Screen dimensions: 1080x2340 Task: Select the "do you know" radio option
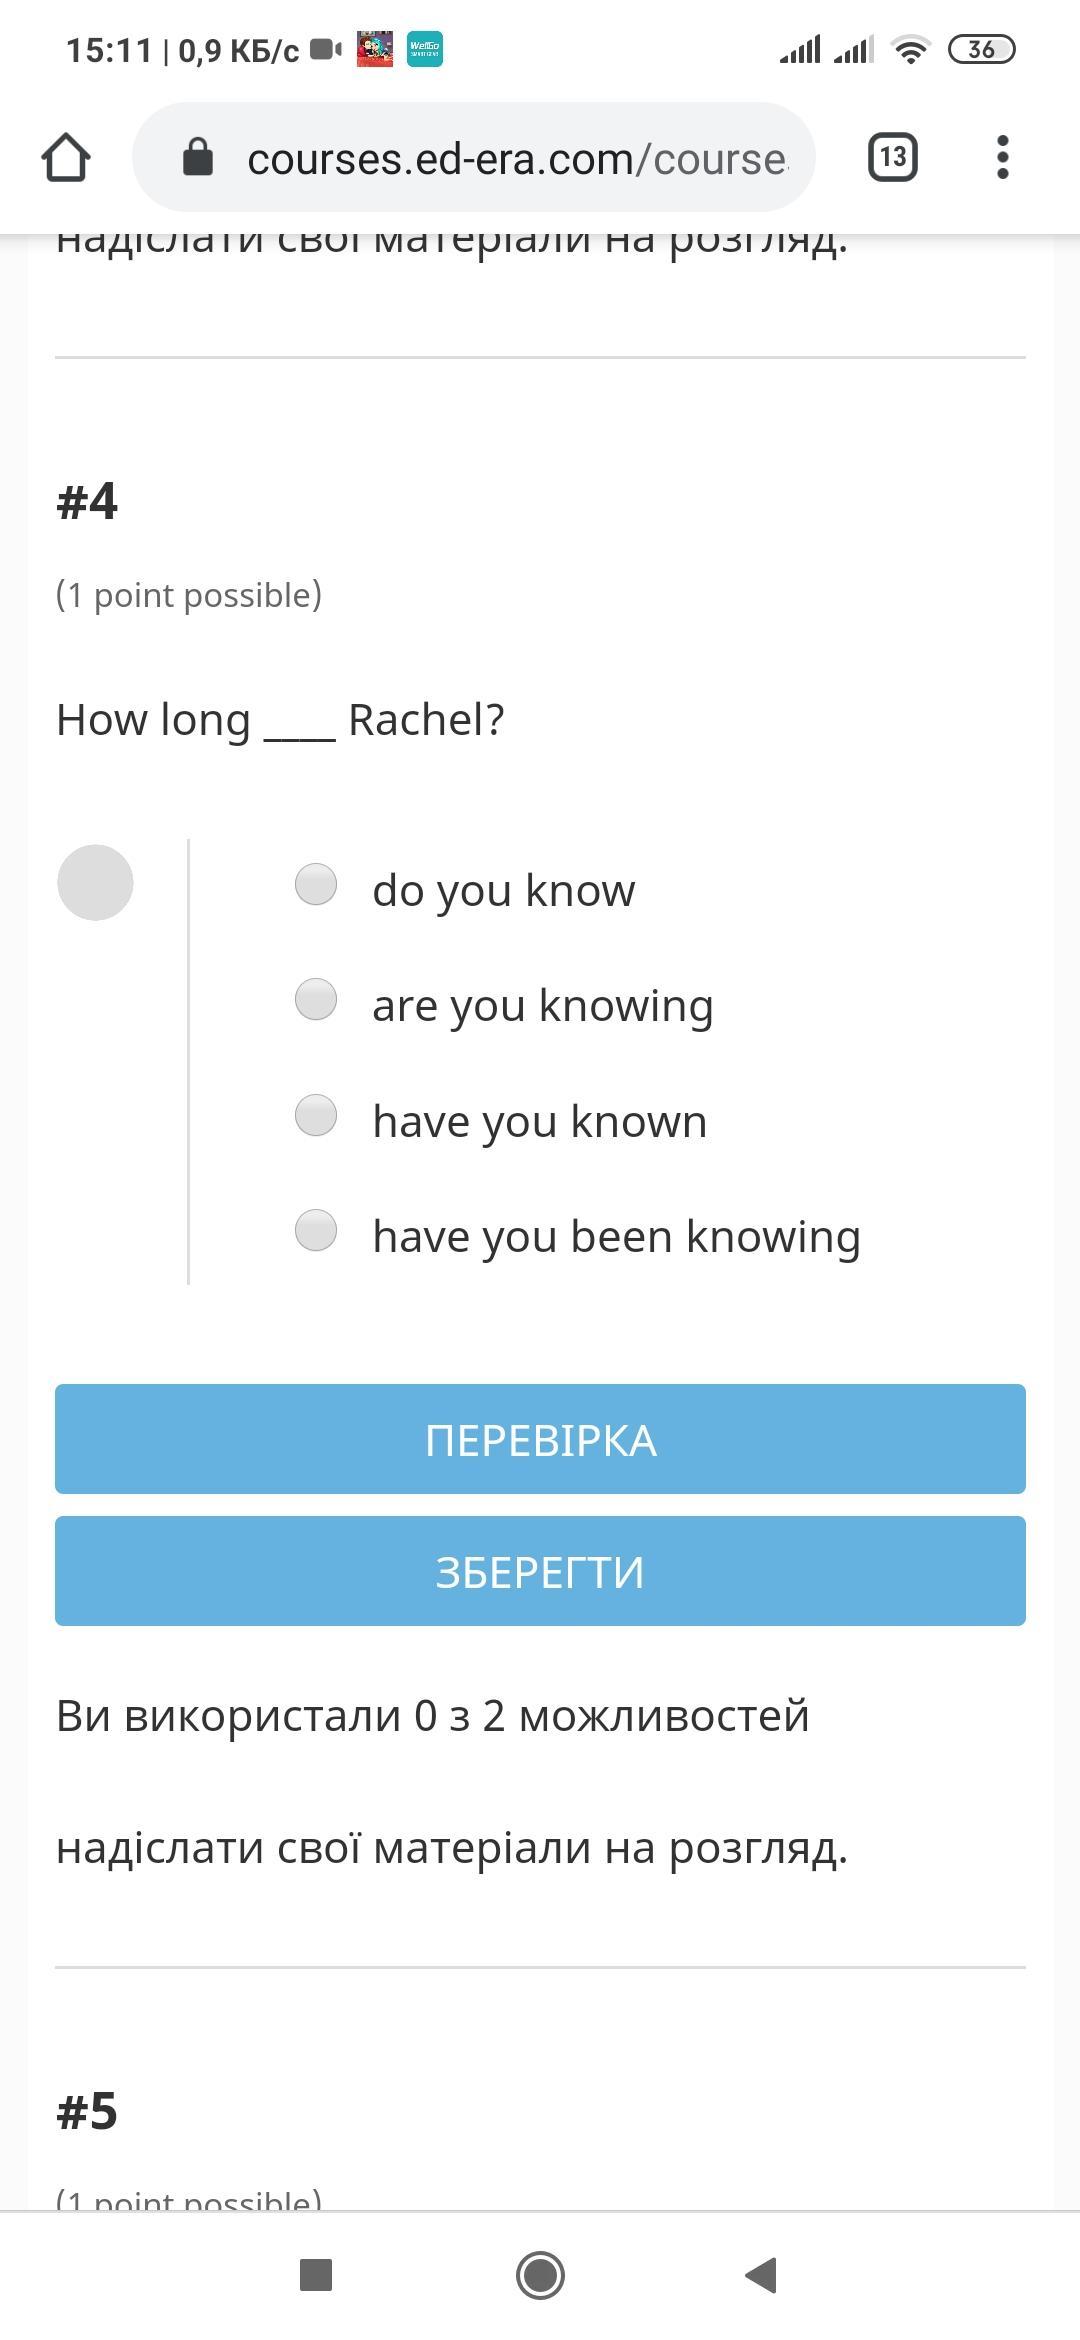click(316, 885)
